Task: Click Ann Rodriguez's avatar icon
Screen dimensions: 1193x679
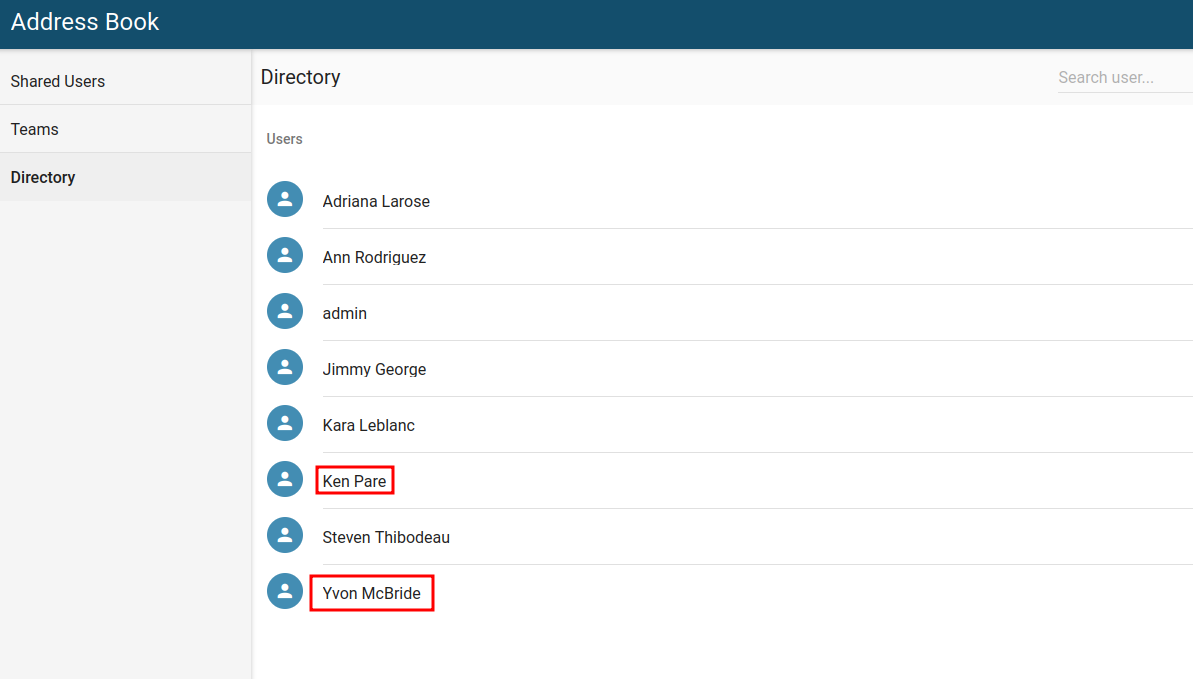Action: (285, 255)
